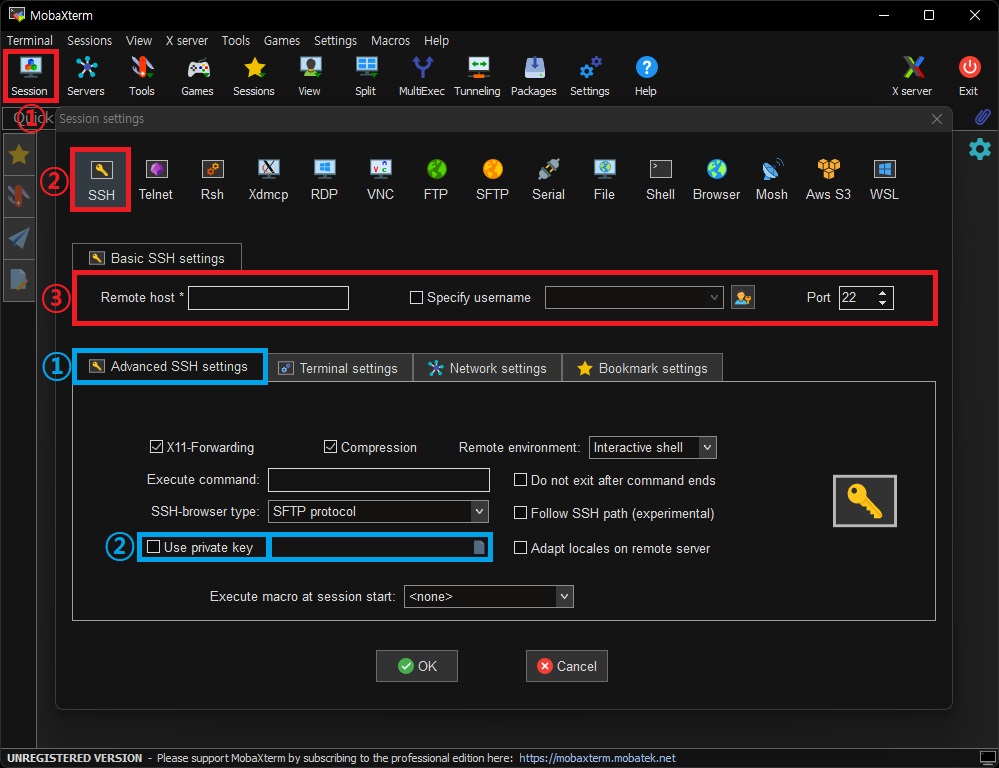Viewport: 999px width, 768px height.
Task: Uncheck the Compression option
Action: coord(330,447)
